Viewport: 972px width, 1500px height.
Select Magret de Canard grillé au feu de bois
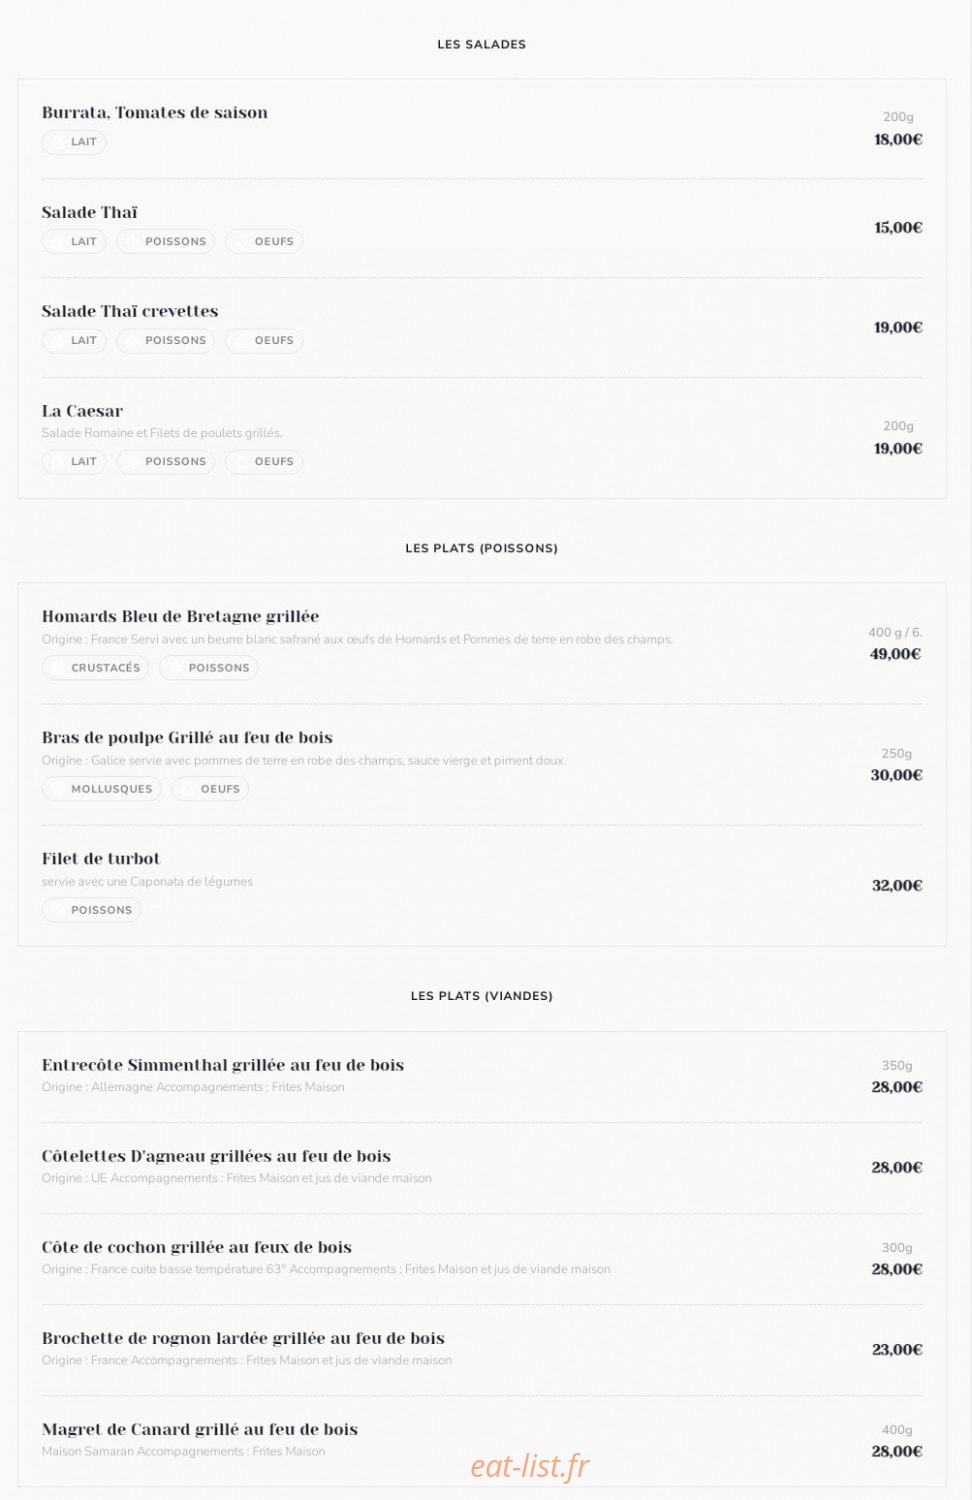pos(200,1430)
